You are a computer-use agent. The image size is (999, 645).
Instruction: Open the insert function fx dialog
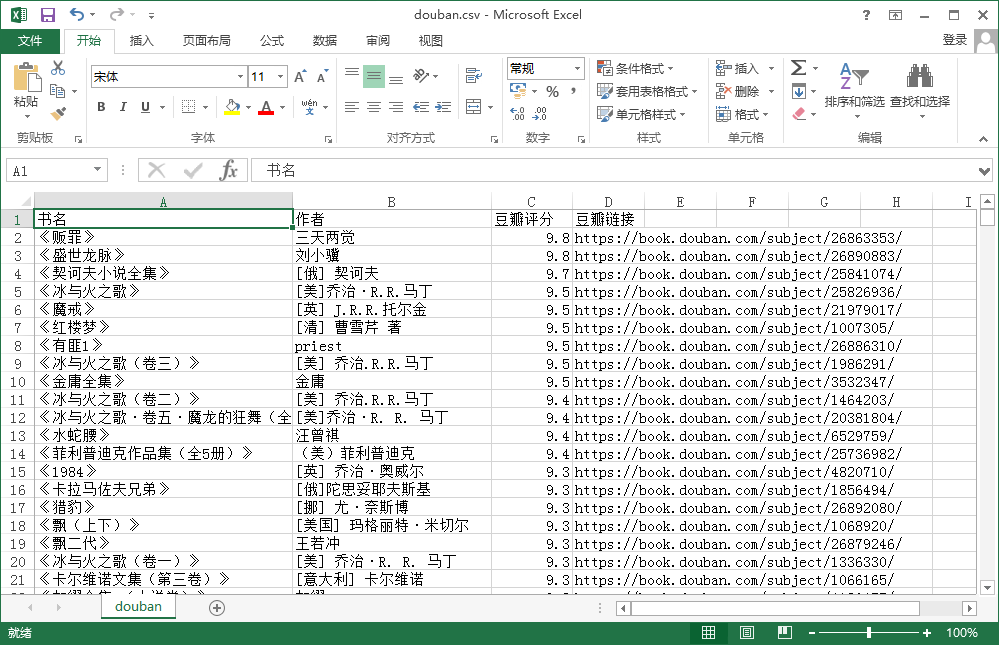tap(229, 171)
